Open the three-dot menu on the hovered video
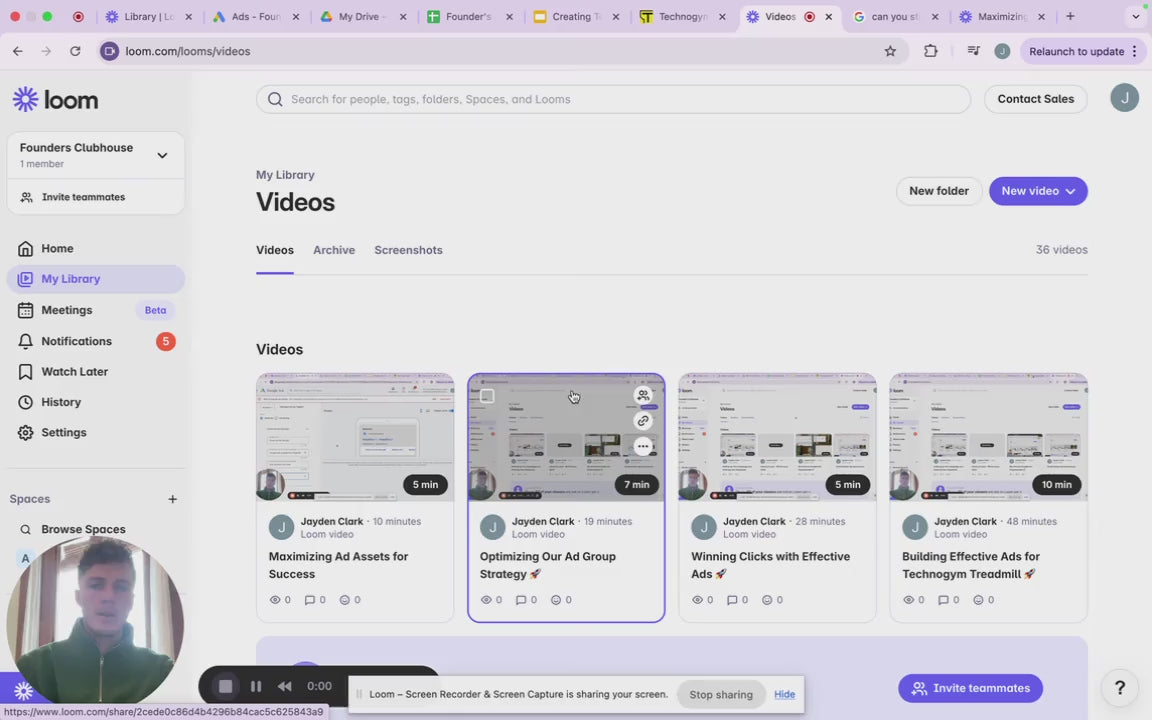Image resolution: width=1152 pixels, height=720 pixels. coord(643,446)
